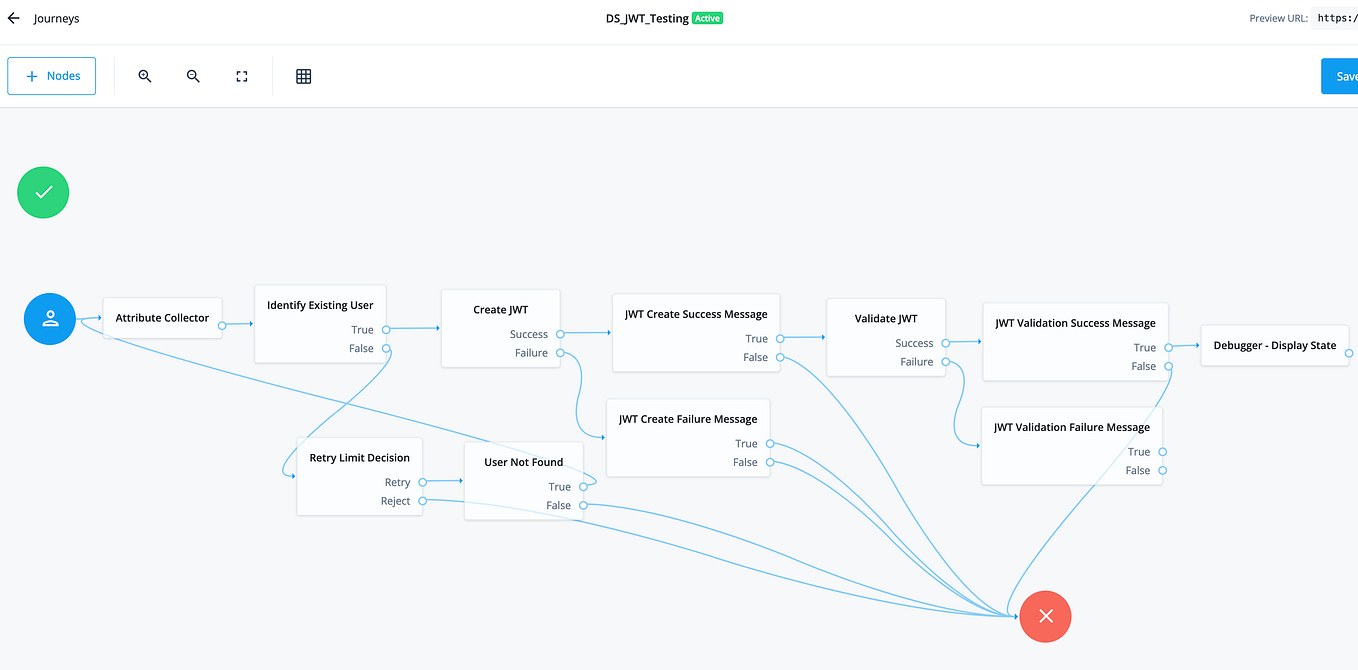Click the back arrow next to Journeys
This screenshot has width=1358, height=670.
click(x=12, y=17)
